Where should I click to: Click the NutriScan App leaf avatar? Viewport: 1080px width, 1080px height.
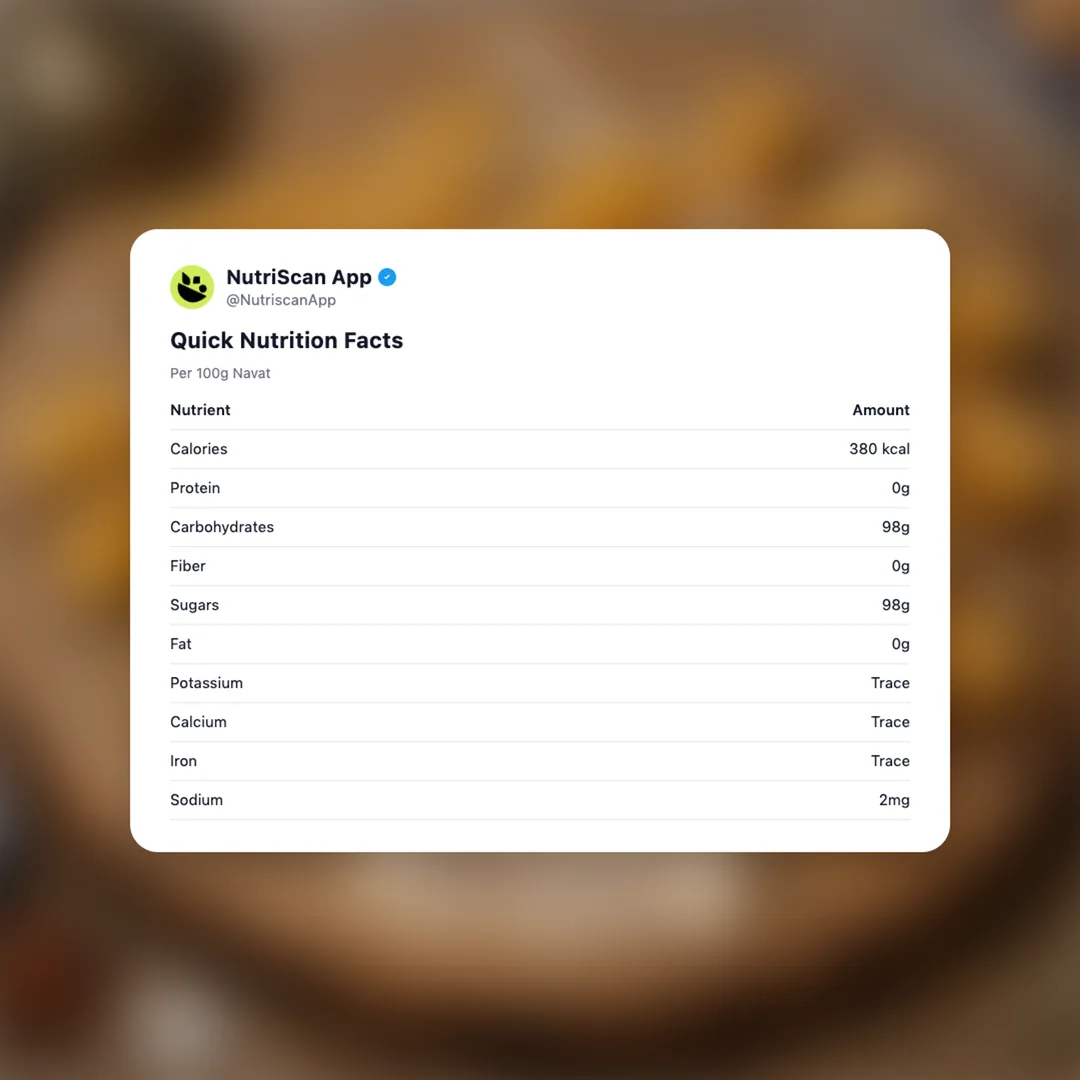(x=192, y=287)
